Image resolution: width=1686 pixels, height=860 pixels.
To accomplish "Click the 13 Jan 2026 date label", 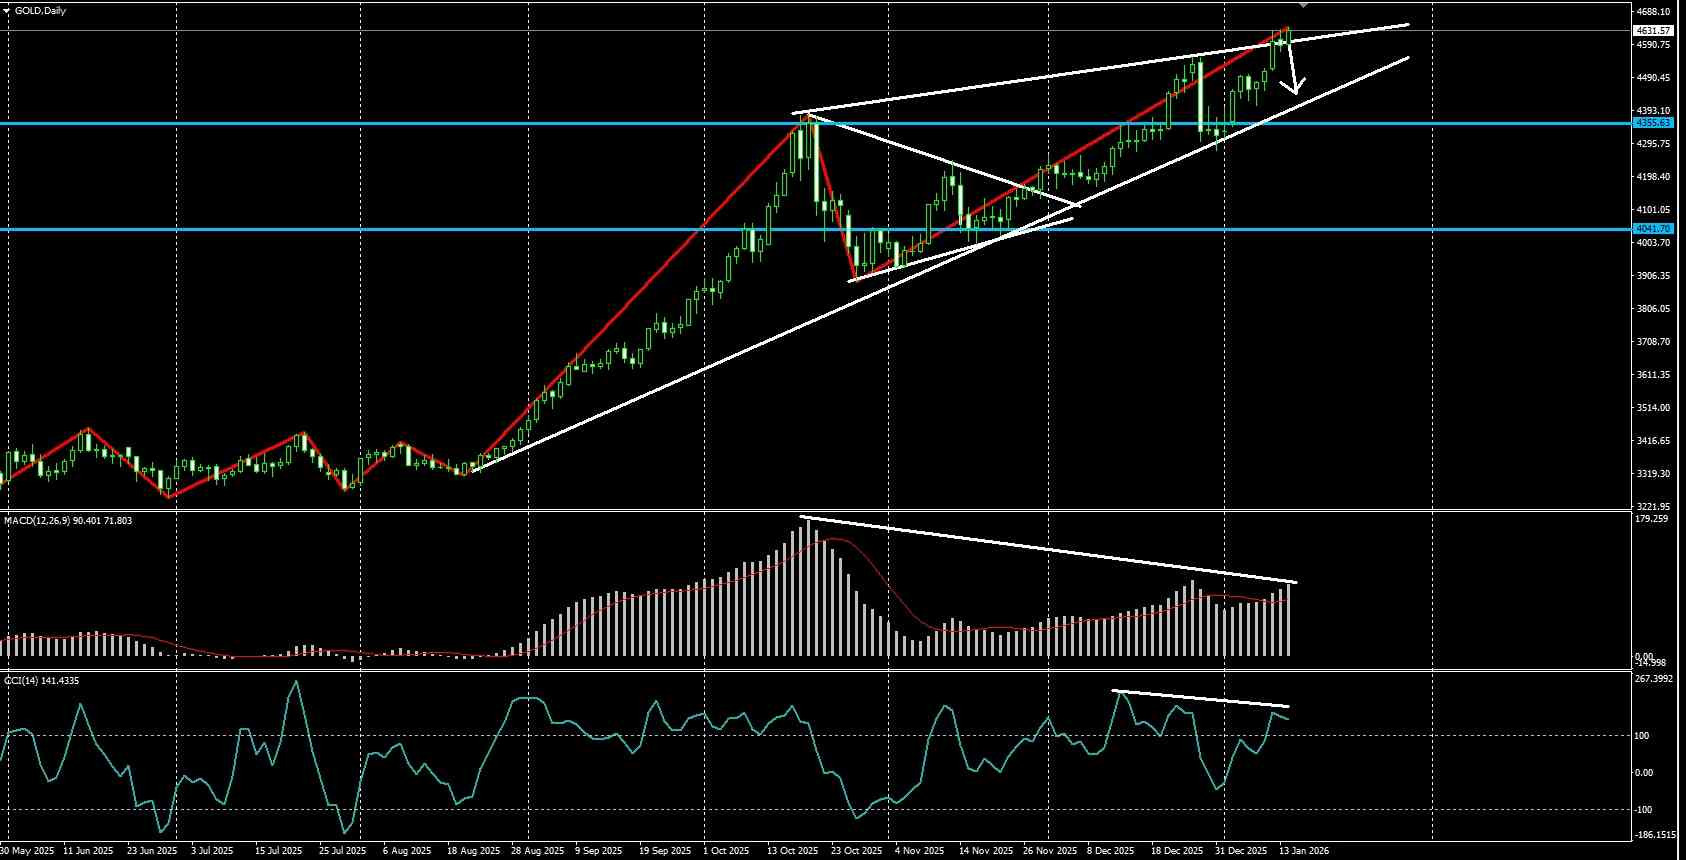I will [x=1304, y=851].
